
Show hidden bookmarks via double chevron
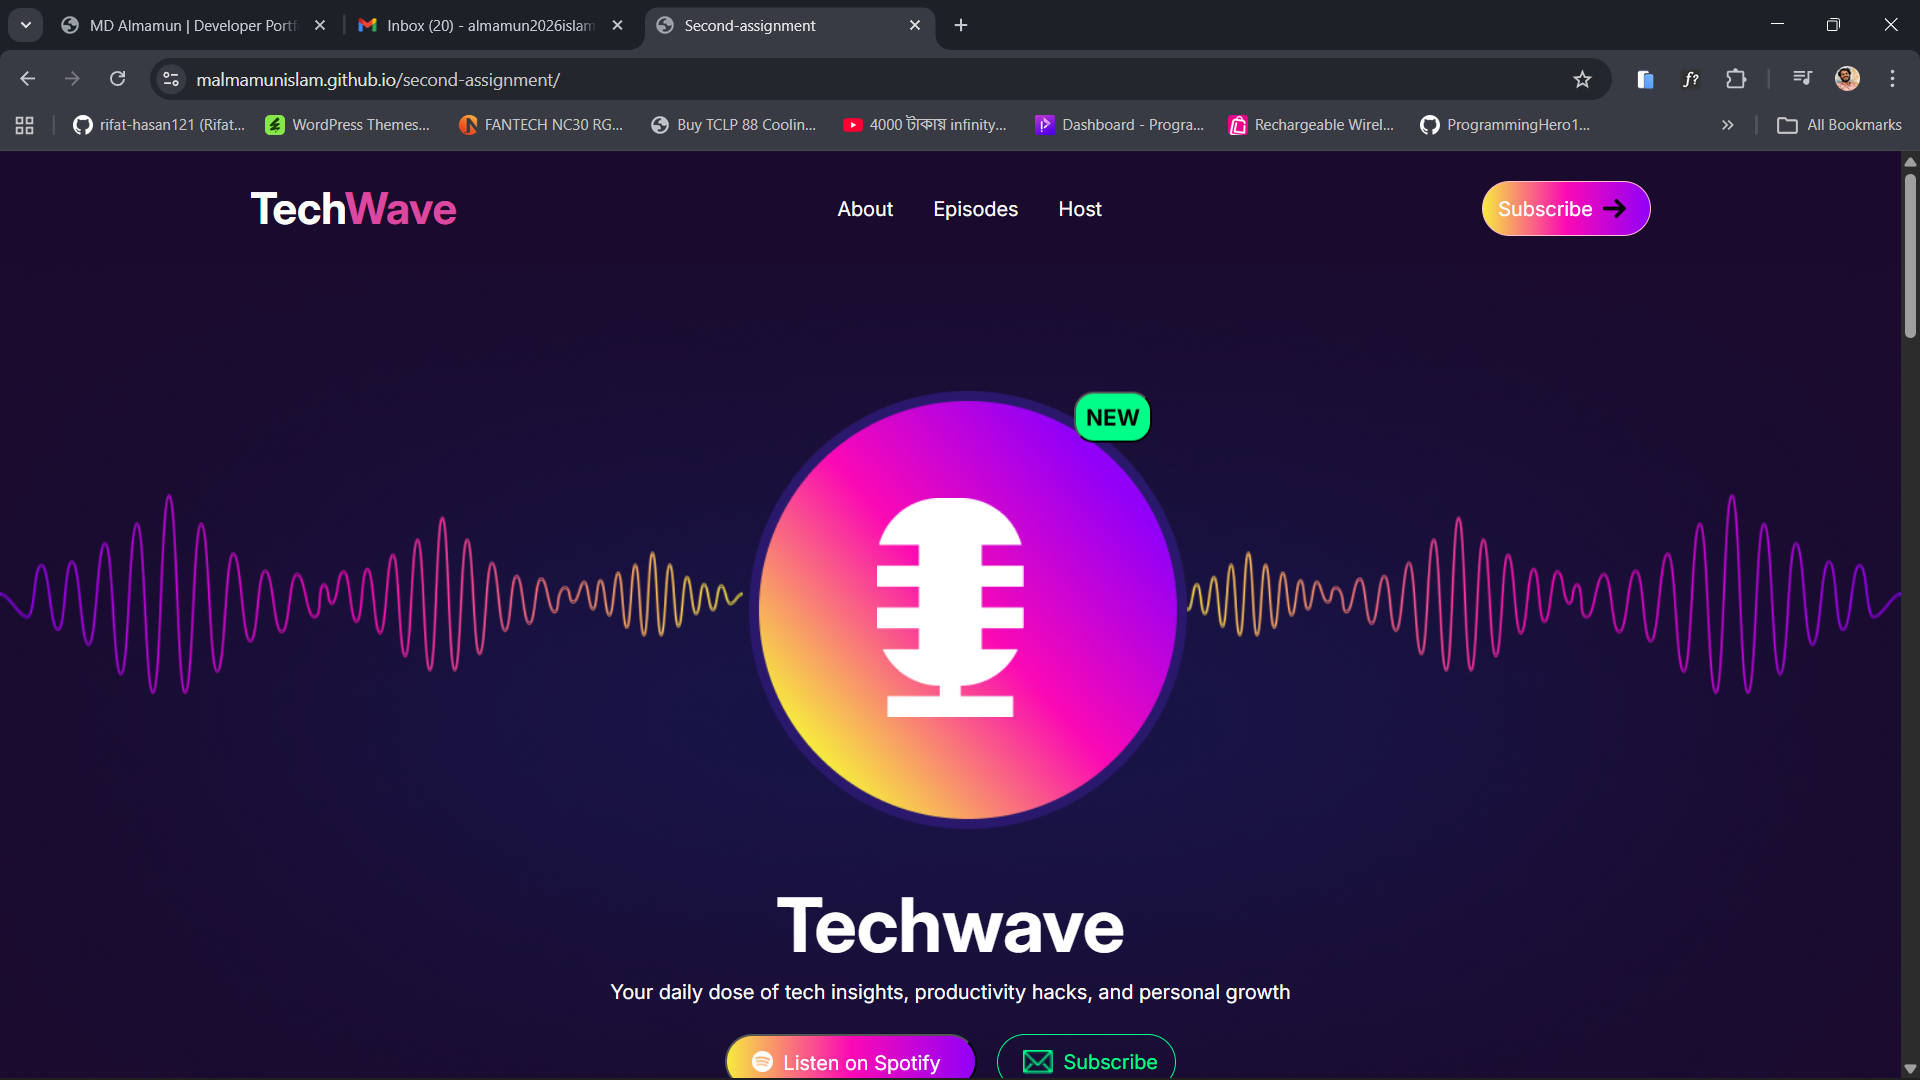pos(1727,125)
